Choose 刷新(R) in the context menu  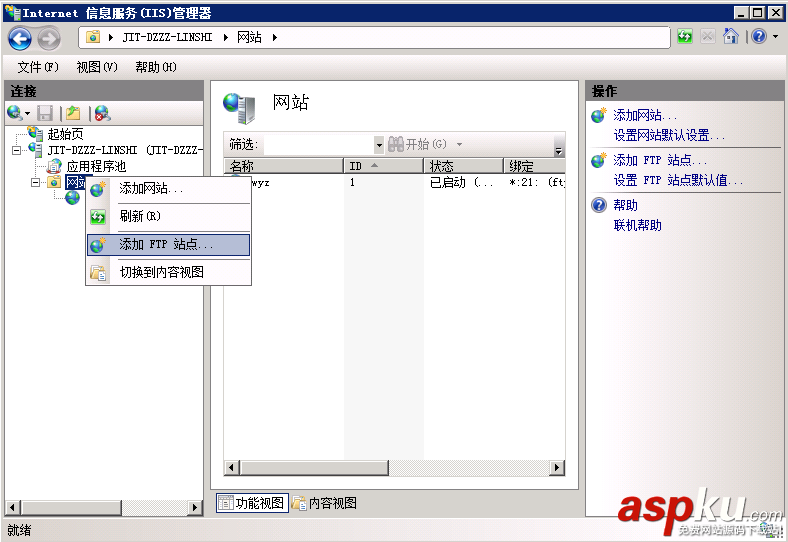[x=168, y=217]
